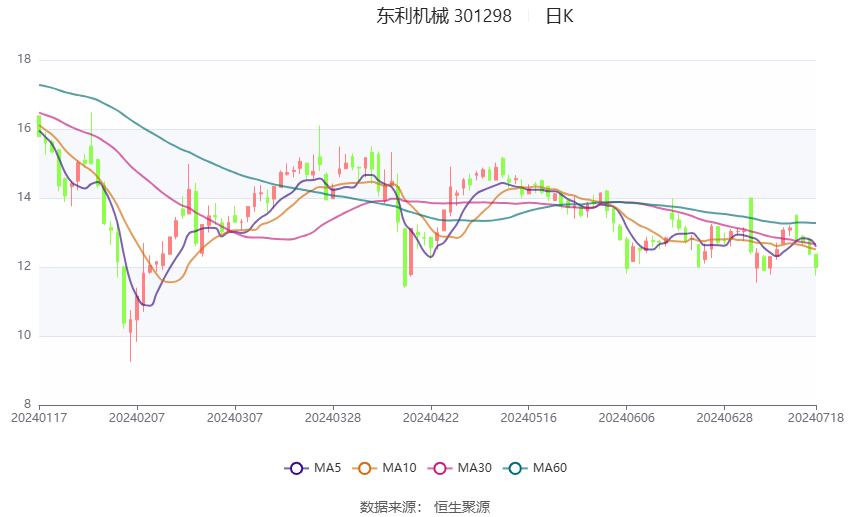The height and width of the screenshot is (517, 850).
Task: Toggle the MA10 orange legend marker
Action: click(364, 468)
